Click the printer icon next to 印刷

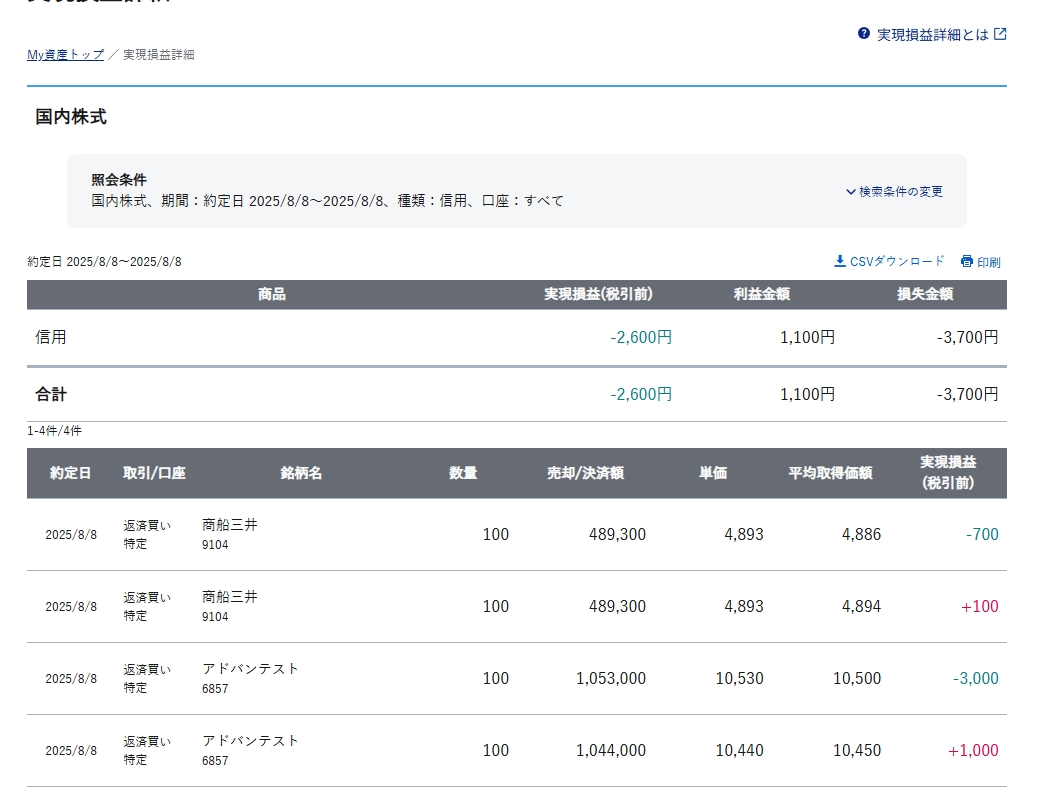click(967, 262)
